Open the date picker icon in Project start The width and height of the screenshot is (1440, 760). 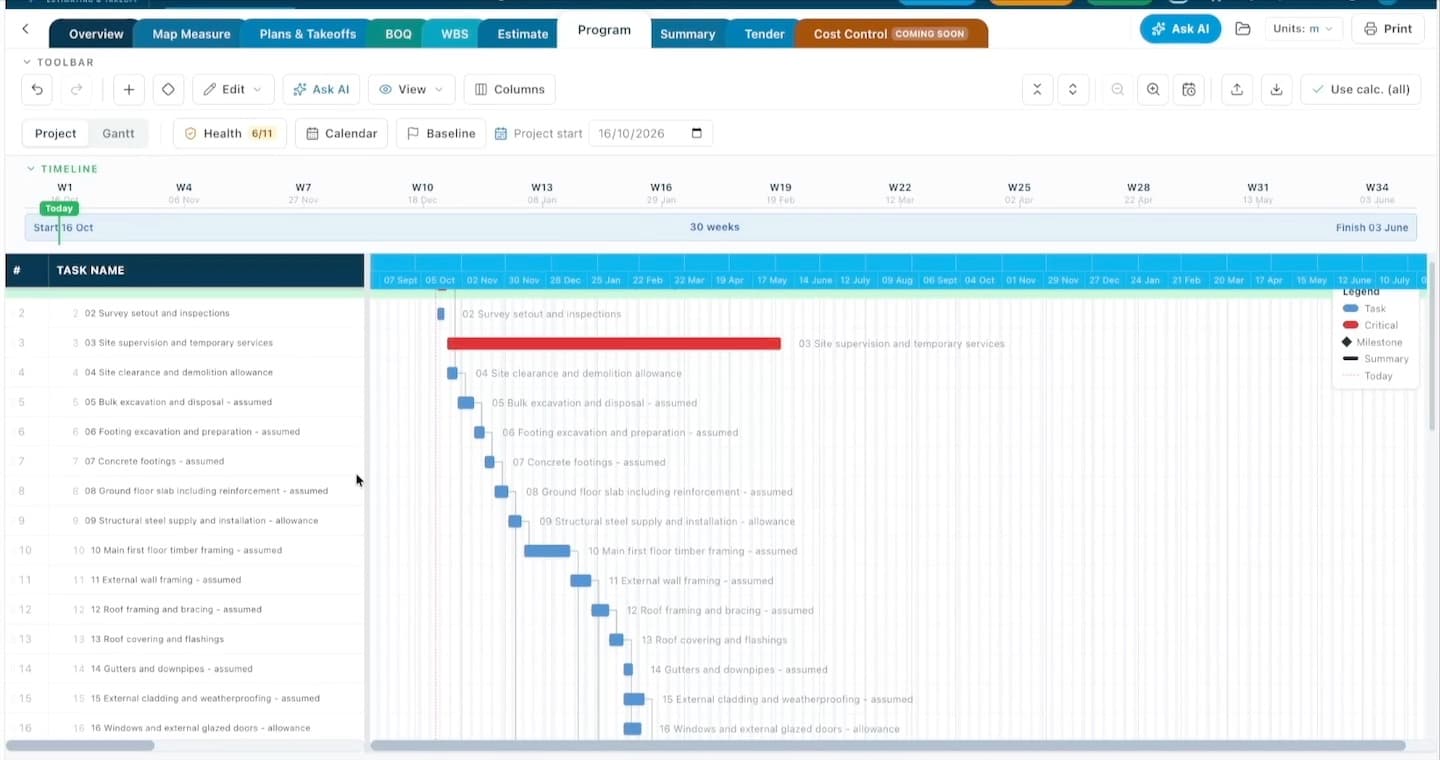(697, 133)
